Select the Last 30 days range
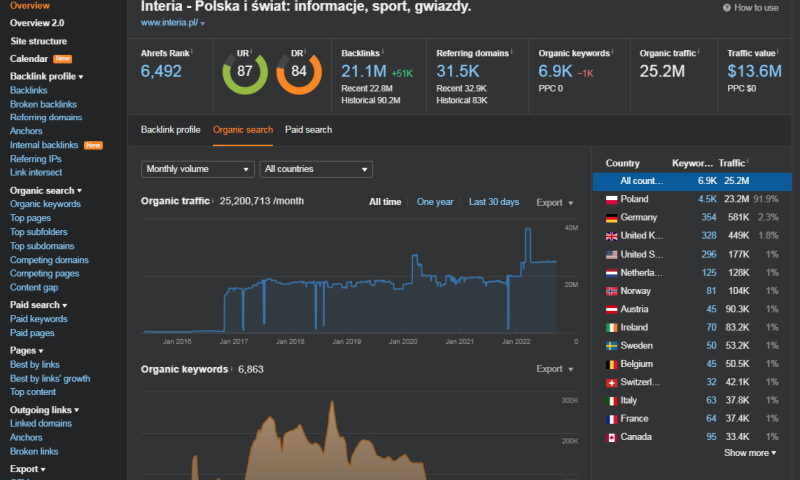 pos(494,202)
